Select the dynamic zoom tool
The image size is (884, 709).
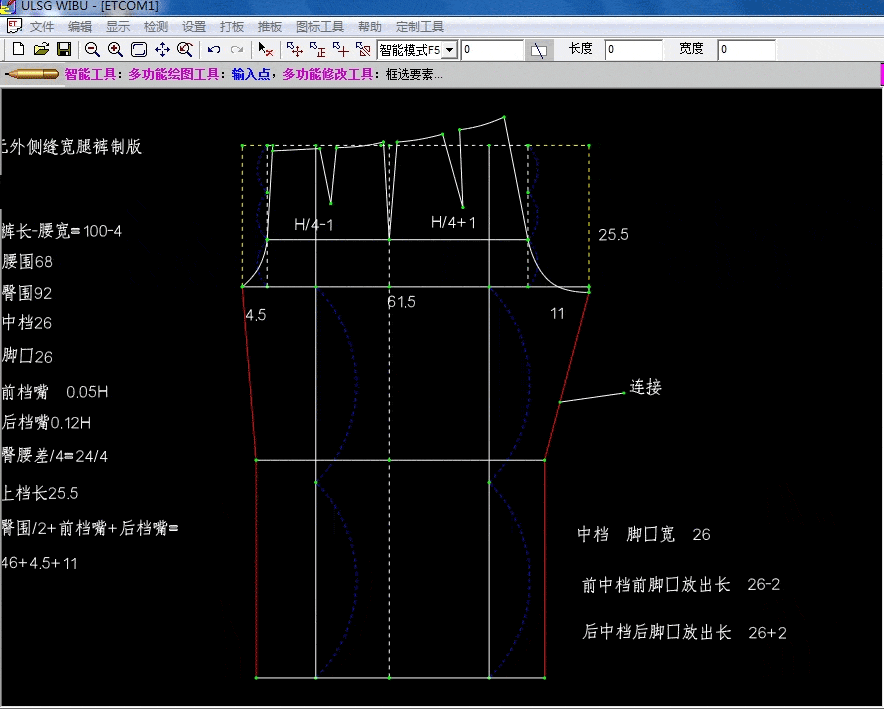(186, 48)
